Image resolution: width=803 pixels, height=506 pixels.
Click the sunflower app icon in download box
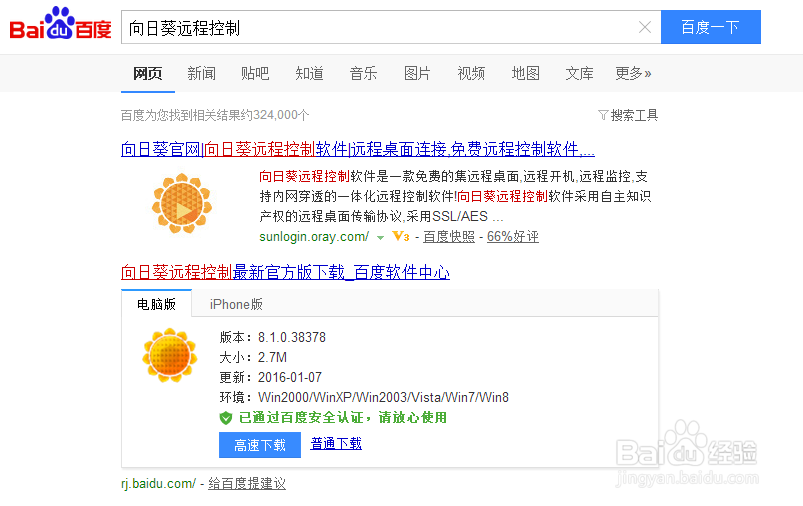[x=170, y=355]
